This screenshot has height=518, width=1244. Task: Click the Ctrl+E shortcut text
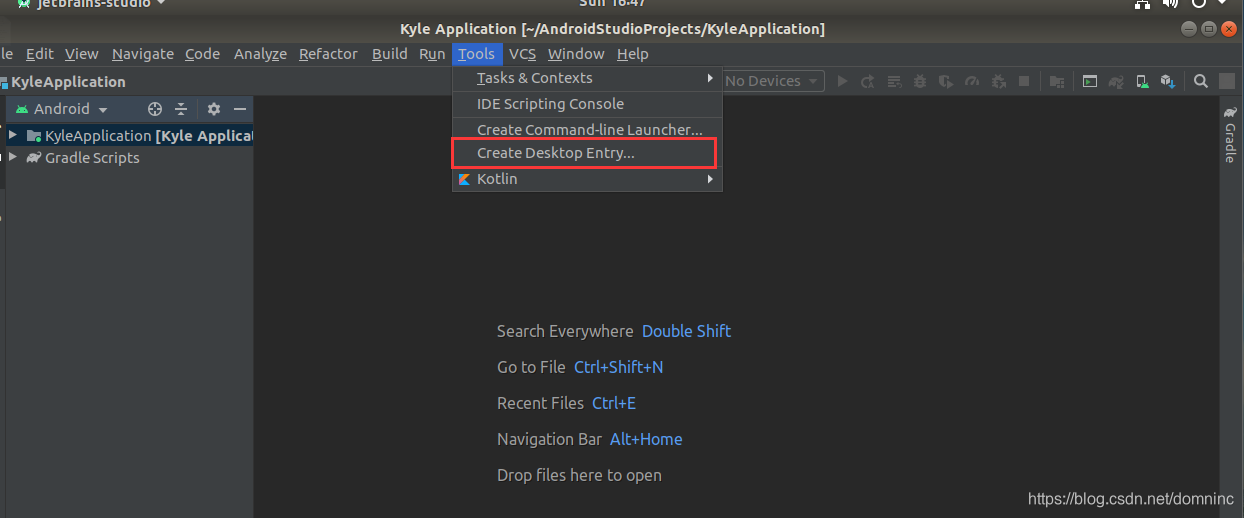(614, 403)
